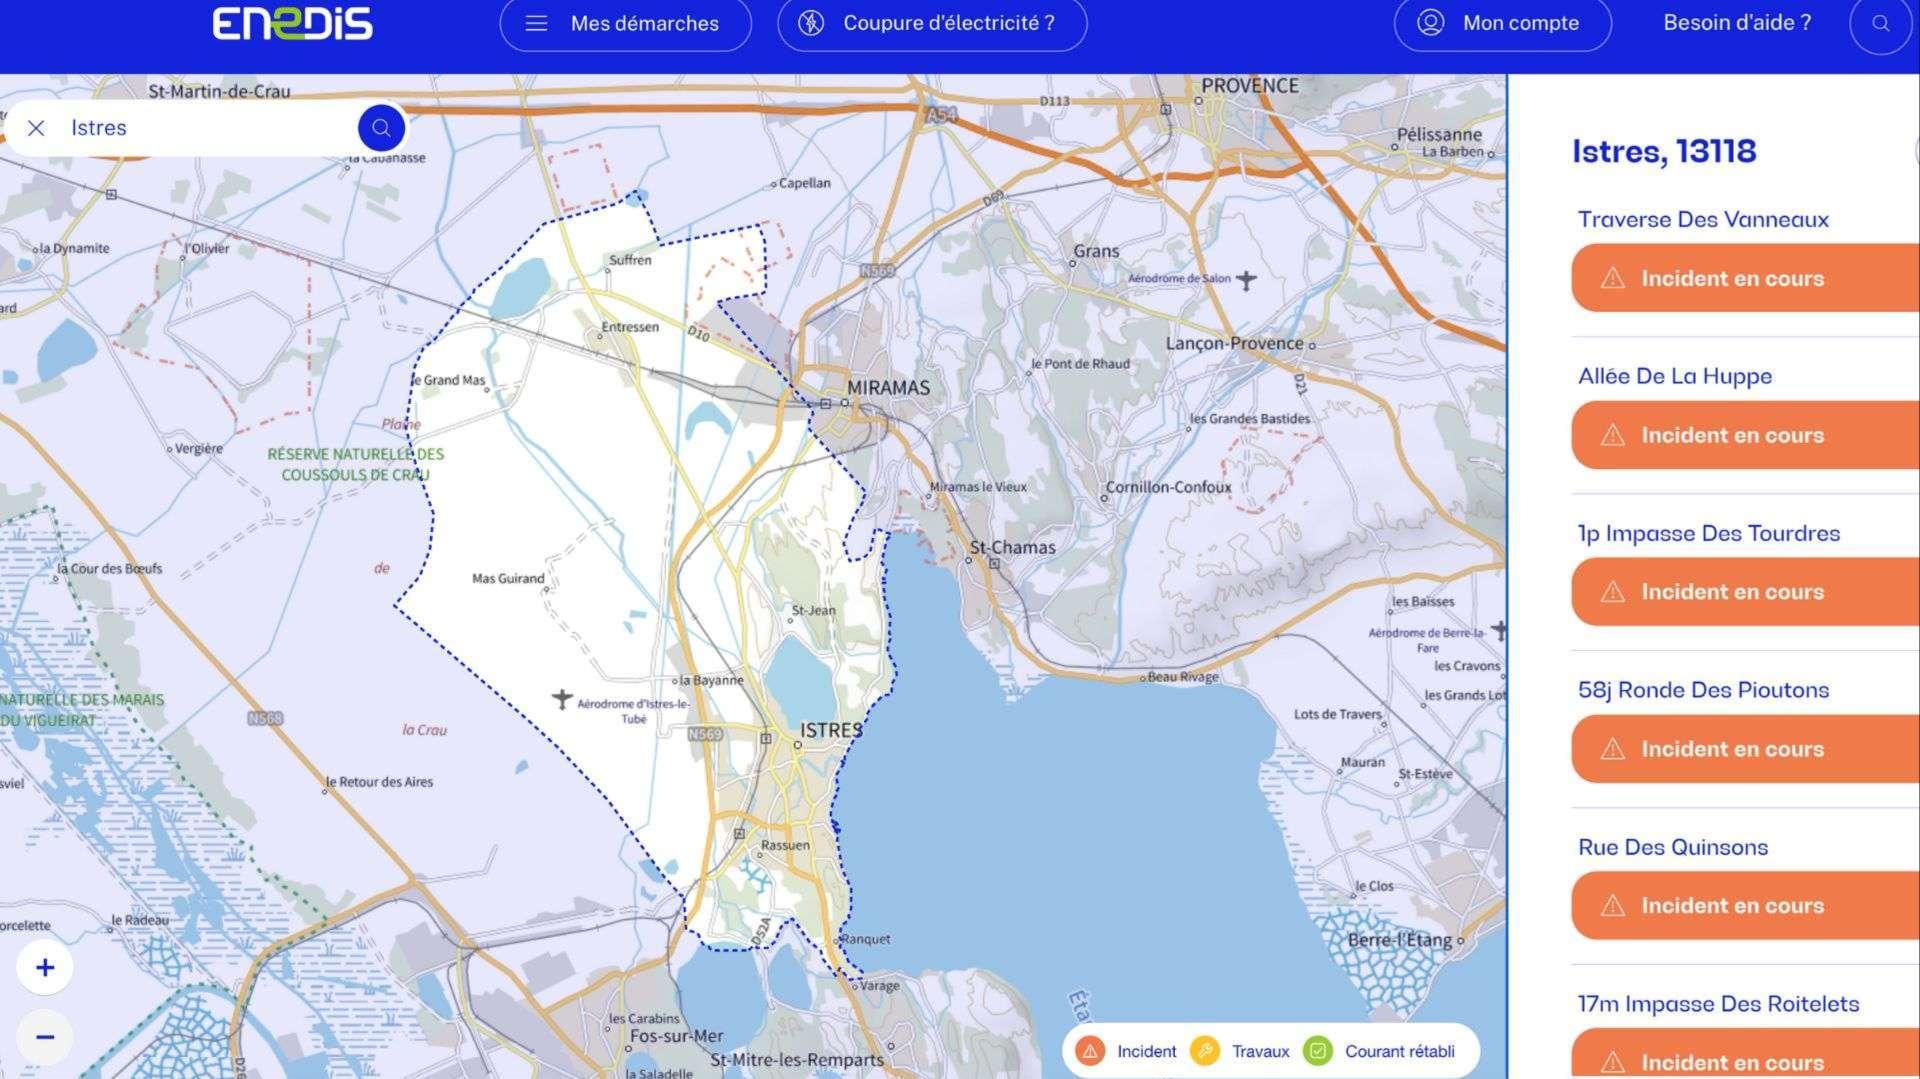Click the Grans label on map

pos(1096,251)
